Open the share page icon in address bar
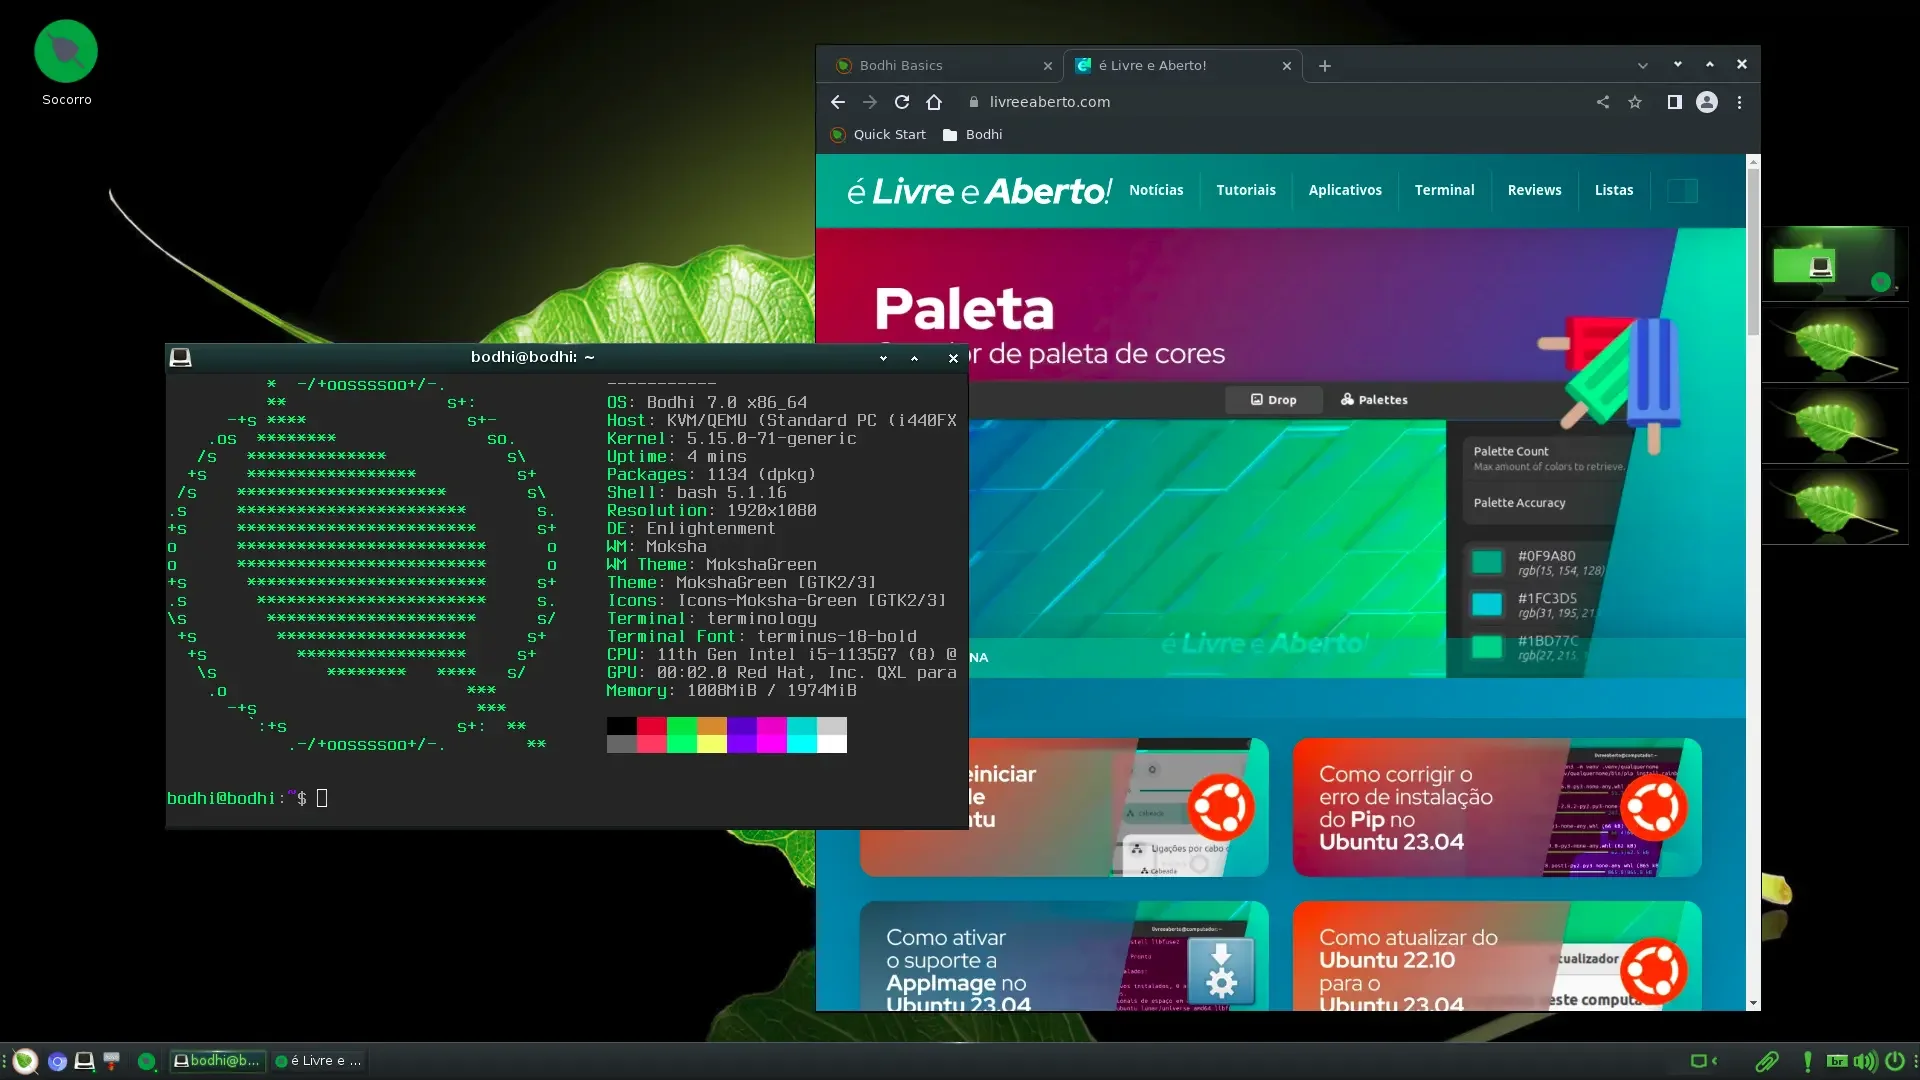This screenshot has width=1920, height=1080. (1603, 102)
